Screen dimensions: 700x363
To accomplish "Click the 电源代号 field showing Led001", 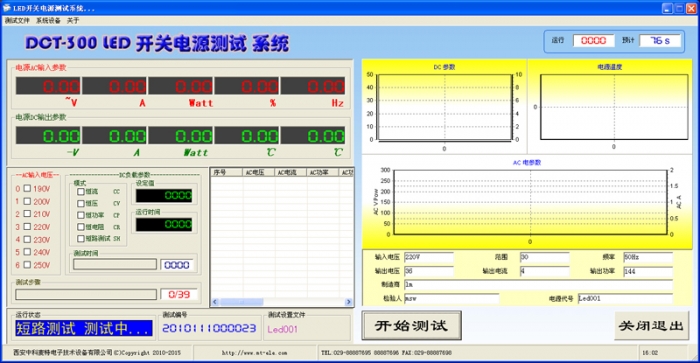I will (x=625, y=299).
